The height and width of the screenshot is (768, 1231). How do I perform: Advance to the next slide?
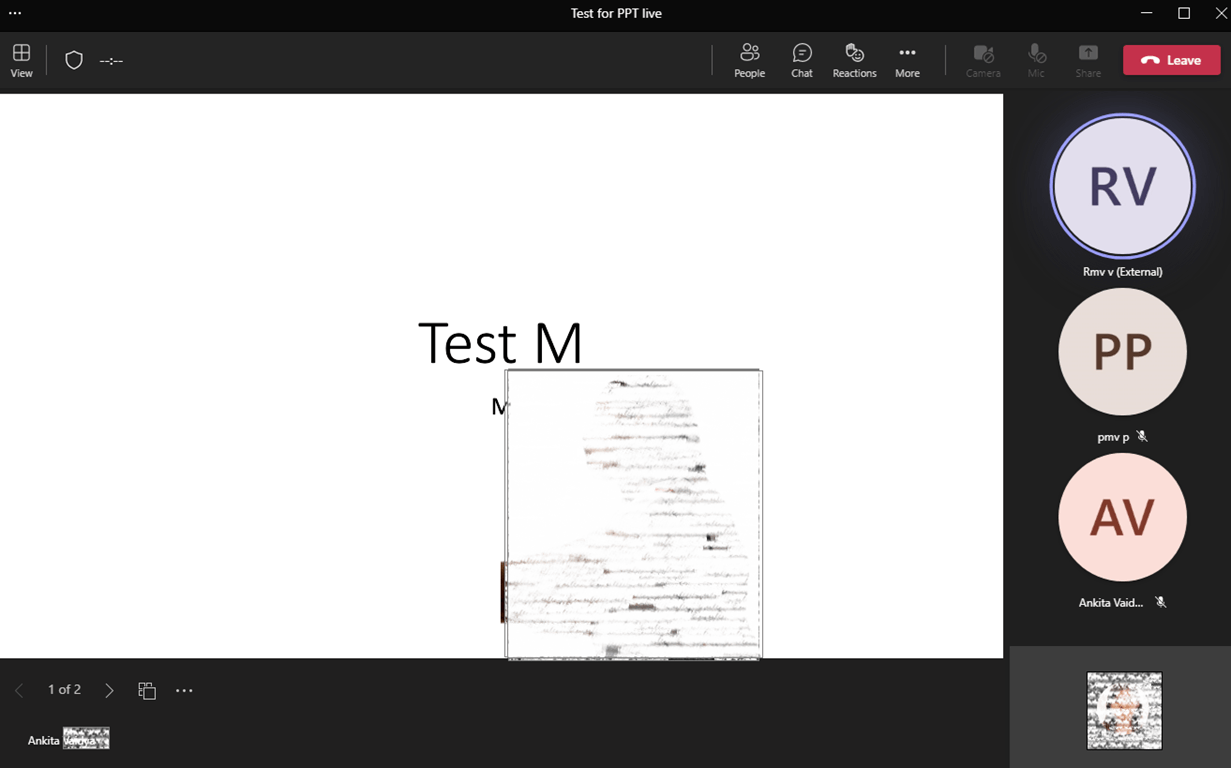109,690
